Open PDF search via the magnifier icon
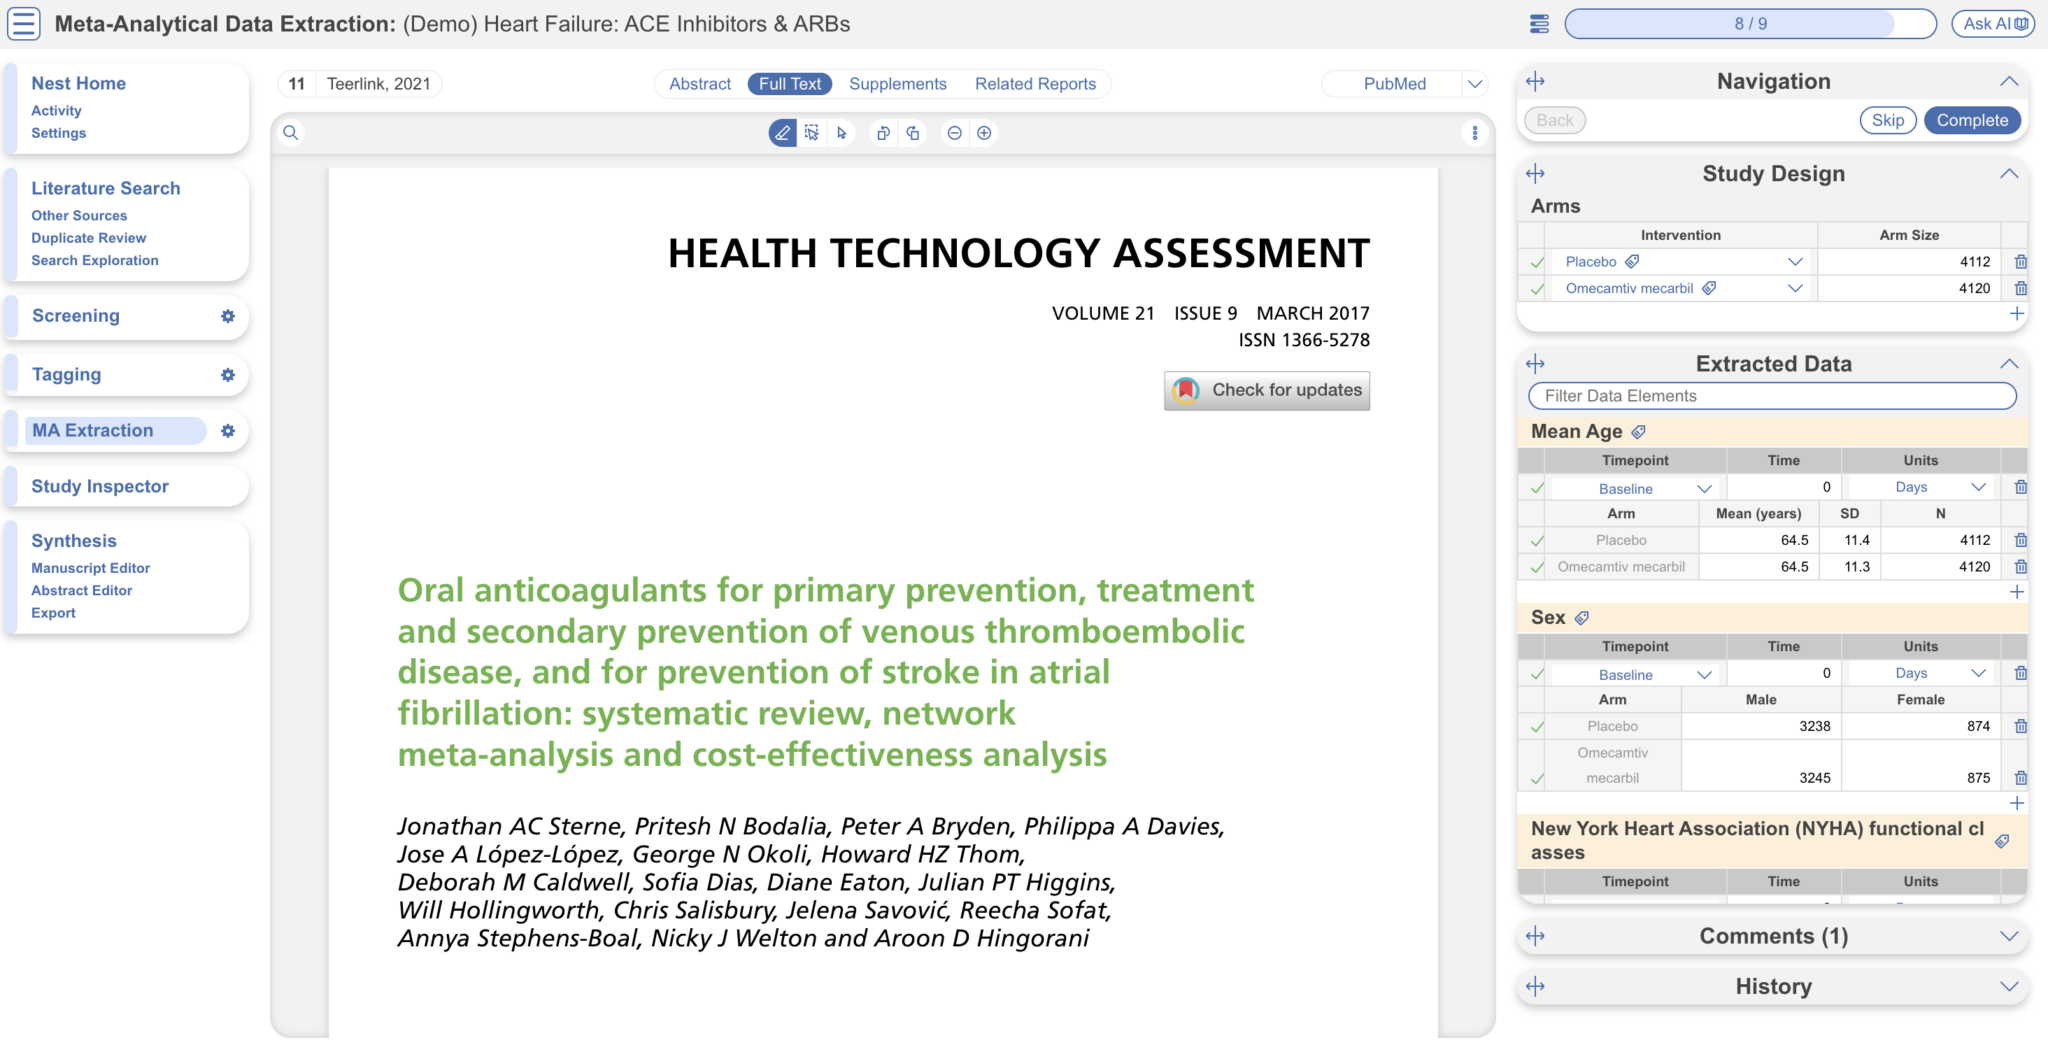2048x1052 pixels. pos(291,132)
